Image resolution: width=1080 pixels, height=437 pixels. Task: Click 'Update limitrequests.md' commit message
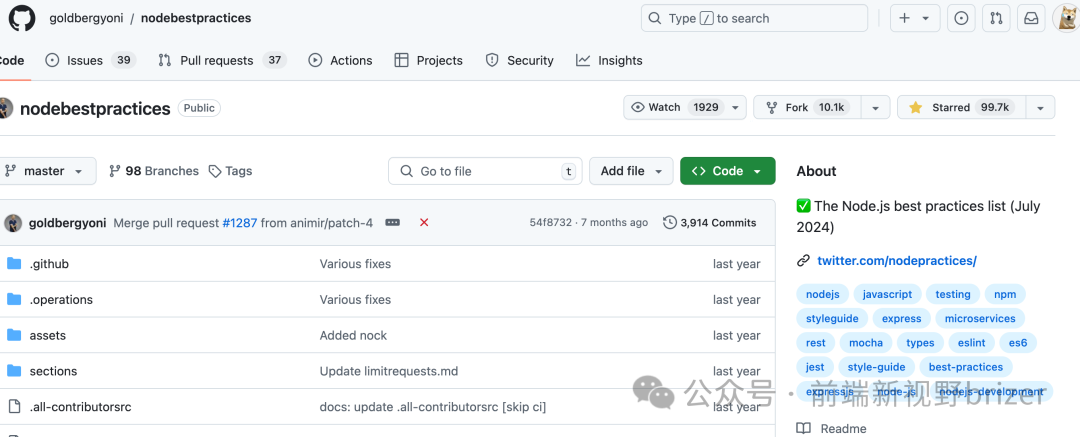(x=388, y=371)
